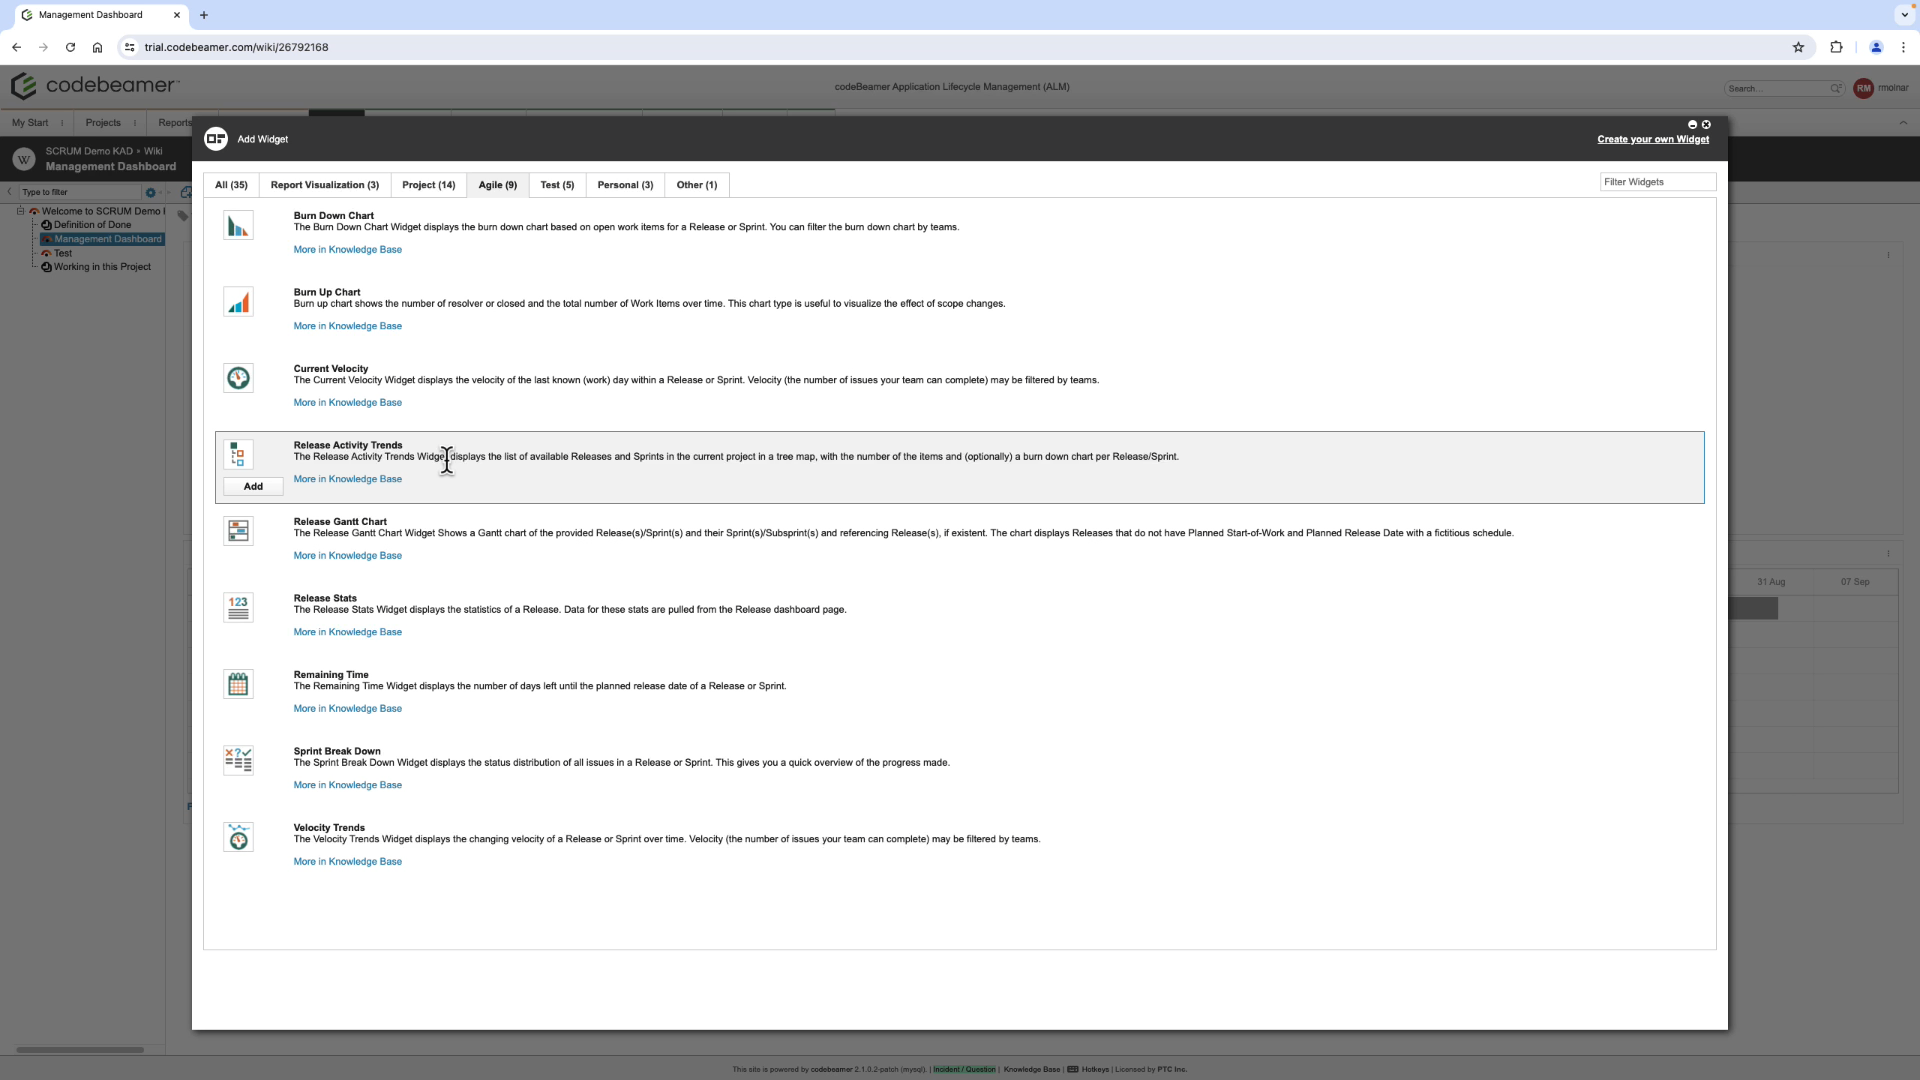Open Knowledge Base link for Burn Down Chart
This screenshot has width=1920, height=1080.
point(348,250)
